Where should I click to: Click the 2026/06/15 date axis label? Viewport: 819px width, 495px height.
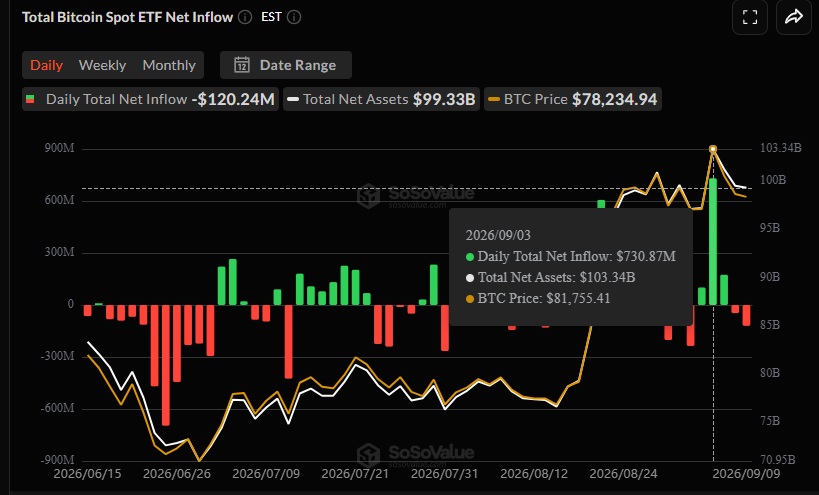87,474
